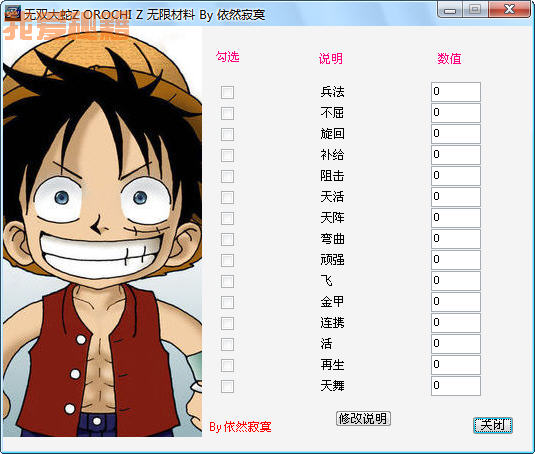Tick the 不屈 checkbox
This screenshot has height=454, width=535.
(x=227, y=113)
